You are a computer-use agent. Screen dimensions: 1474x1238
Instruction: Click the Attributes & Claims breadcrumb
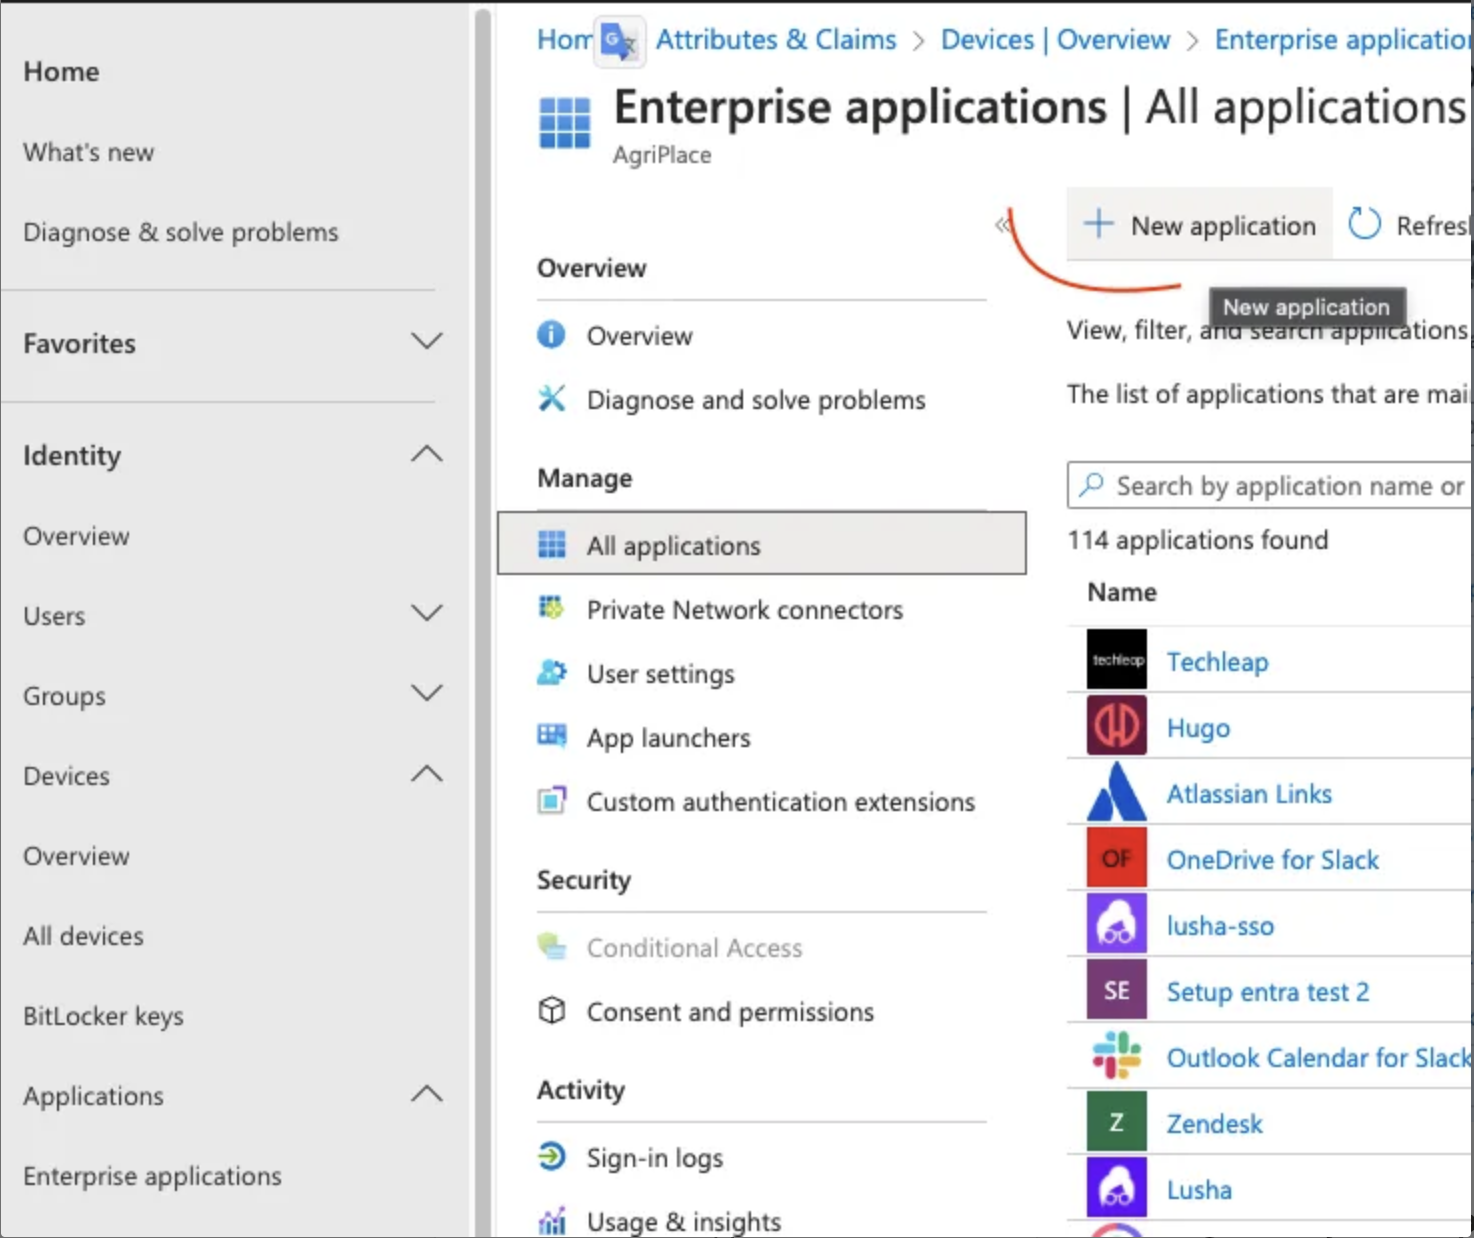coord(776,40)
